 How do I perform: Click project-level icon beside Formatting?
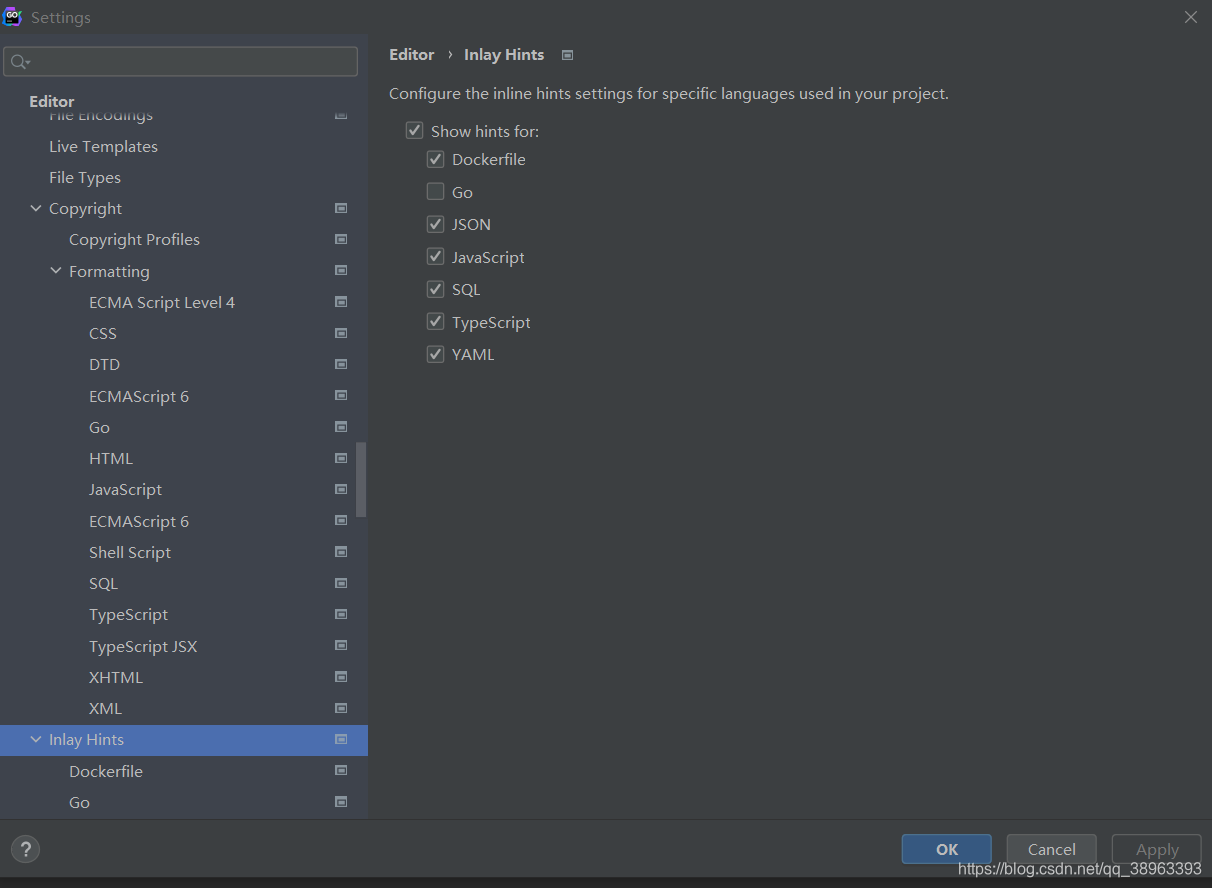point(341,271)
